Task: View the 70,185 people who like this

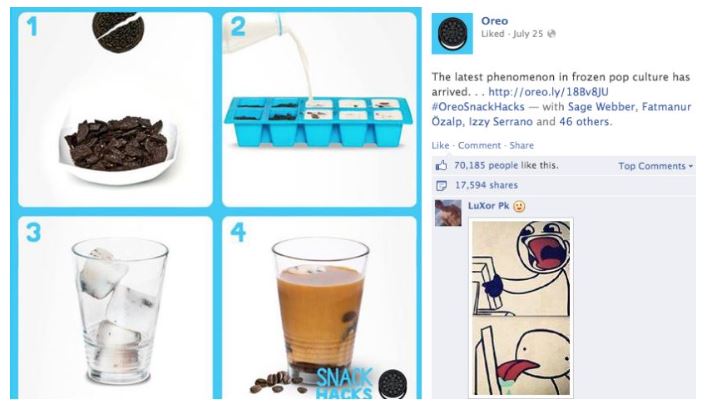Action: coord(506,165)
